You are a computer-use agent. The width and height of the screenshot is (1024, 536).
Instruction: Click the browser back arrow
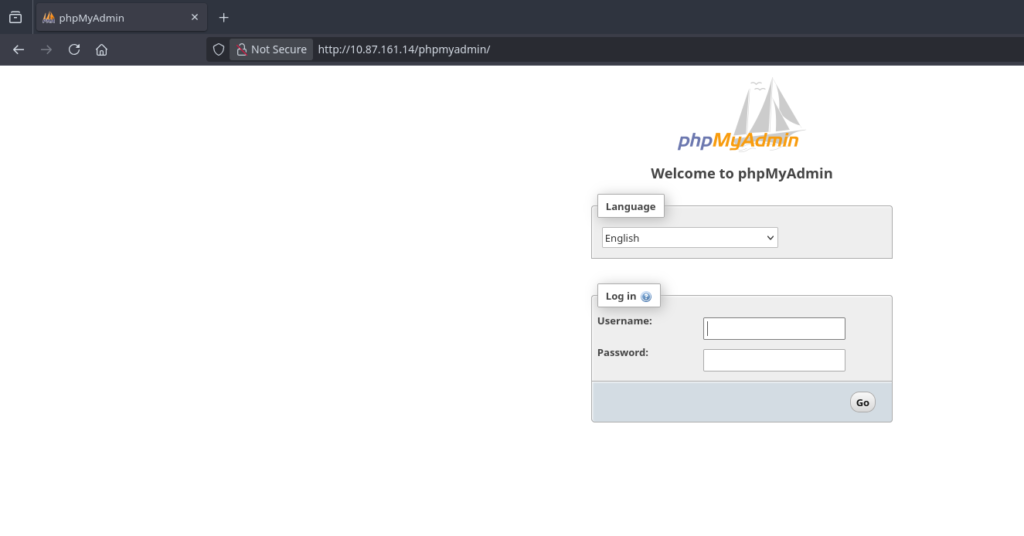tap(18, 49)
